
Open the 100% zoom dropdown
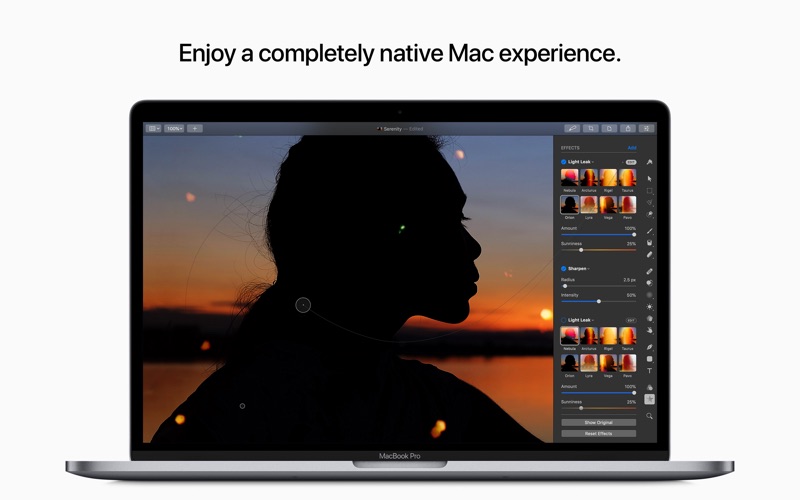tap(174, 129)
